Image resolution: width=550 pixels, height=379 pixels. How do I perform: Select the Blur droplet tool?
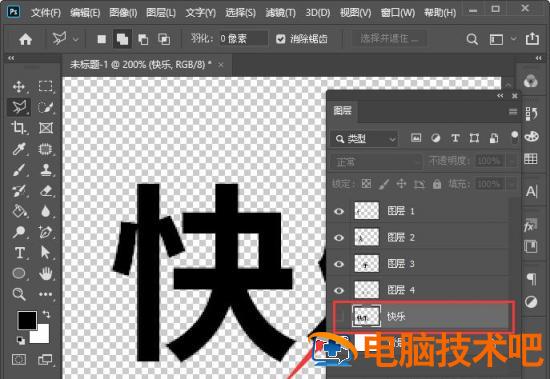coord(46,211)
